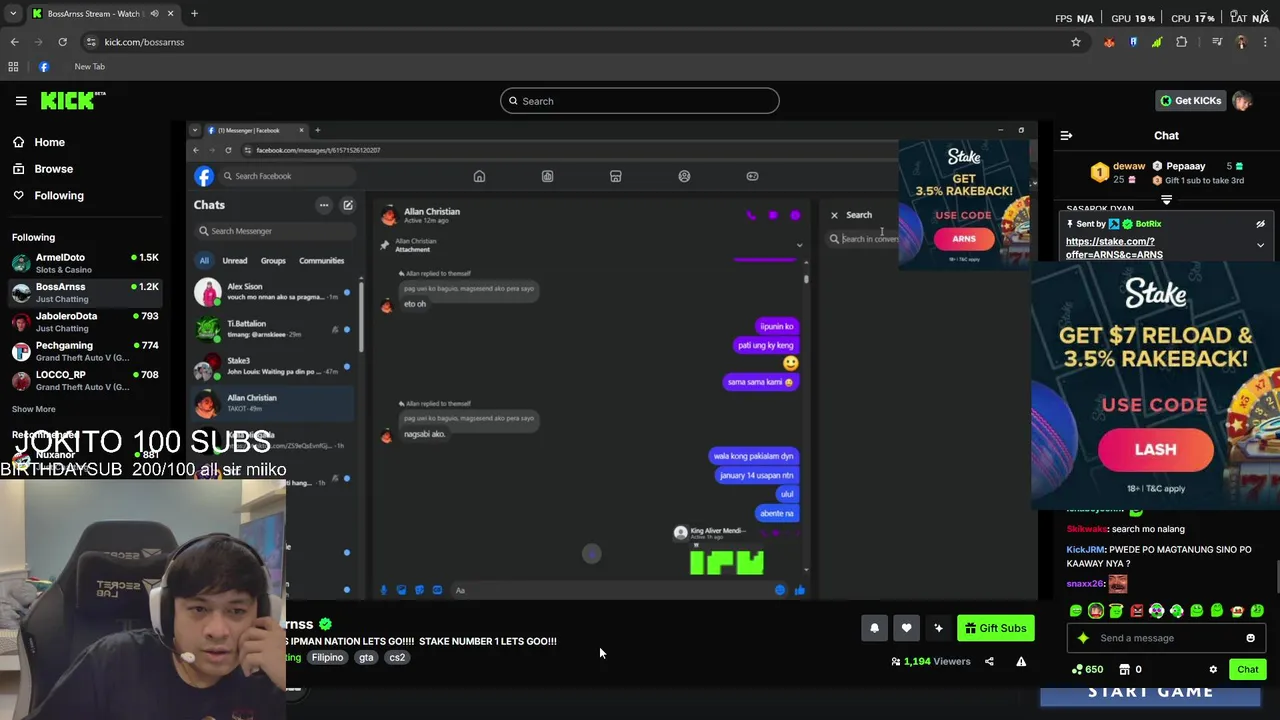1280x720 pixels.
Task: Open the Kick hamburger menu
Action: [x=21, y=101]
